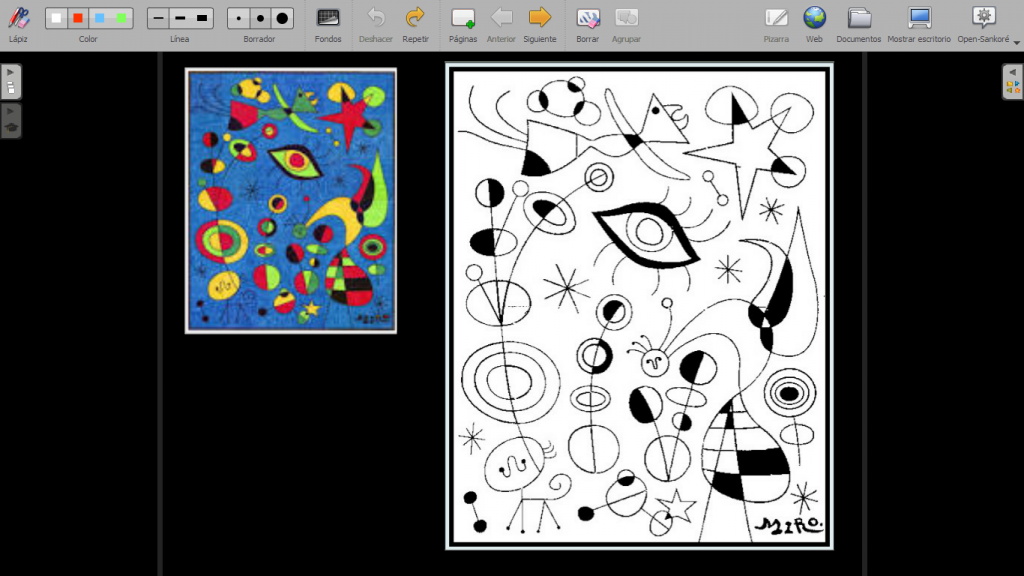Viewport: 1024px width, 576px height.
Task: Select the medium eraser size
Action: coord(261,18)
